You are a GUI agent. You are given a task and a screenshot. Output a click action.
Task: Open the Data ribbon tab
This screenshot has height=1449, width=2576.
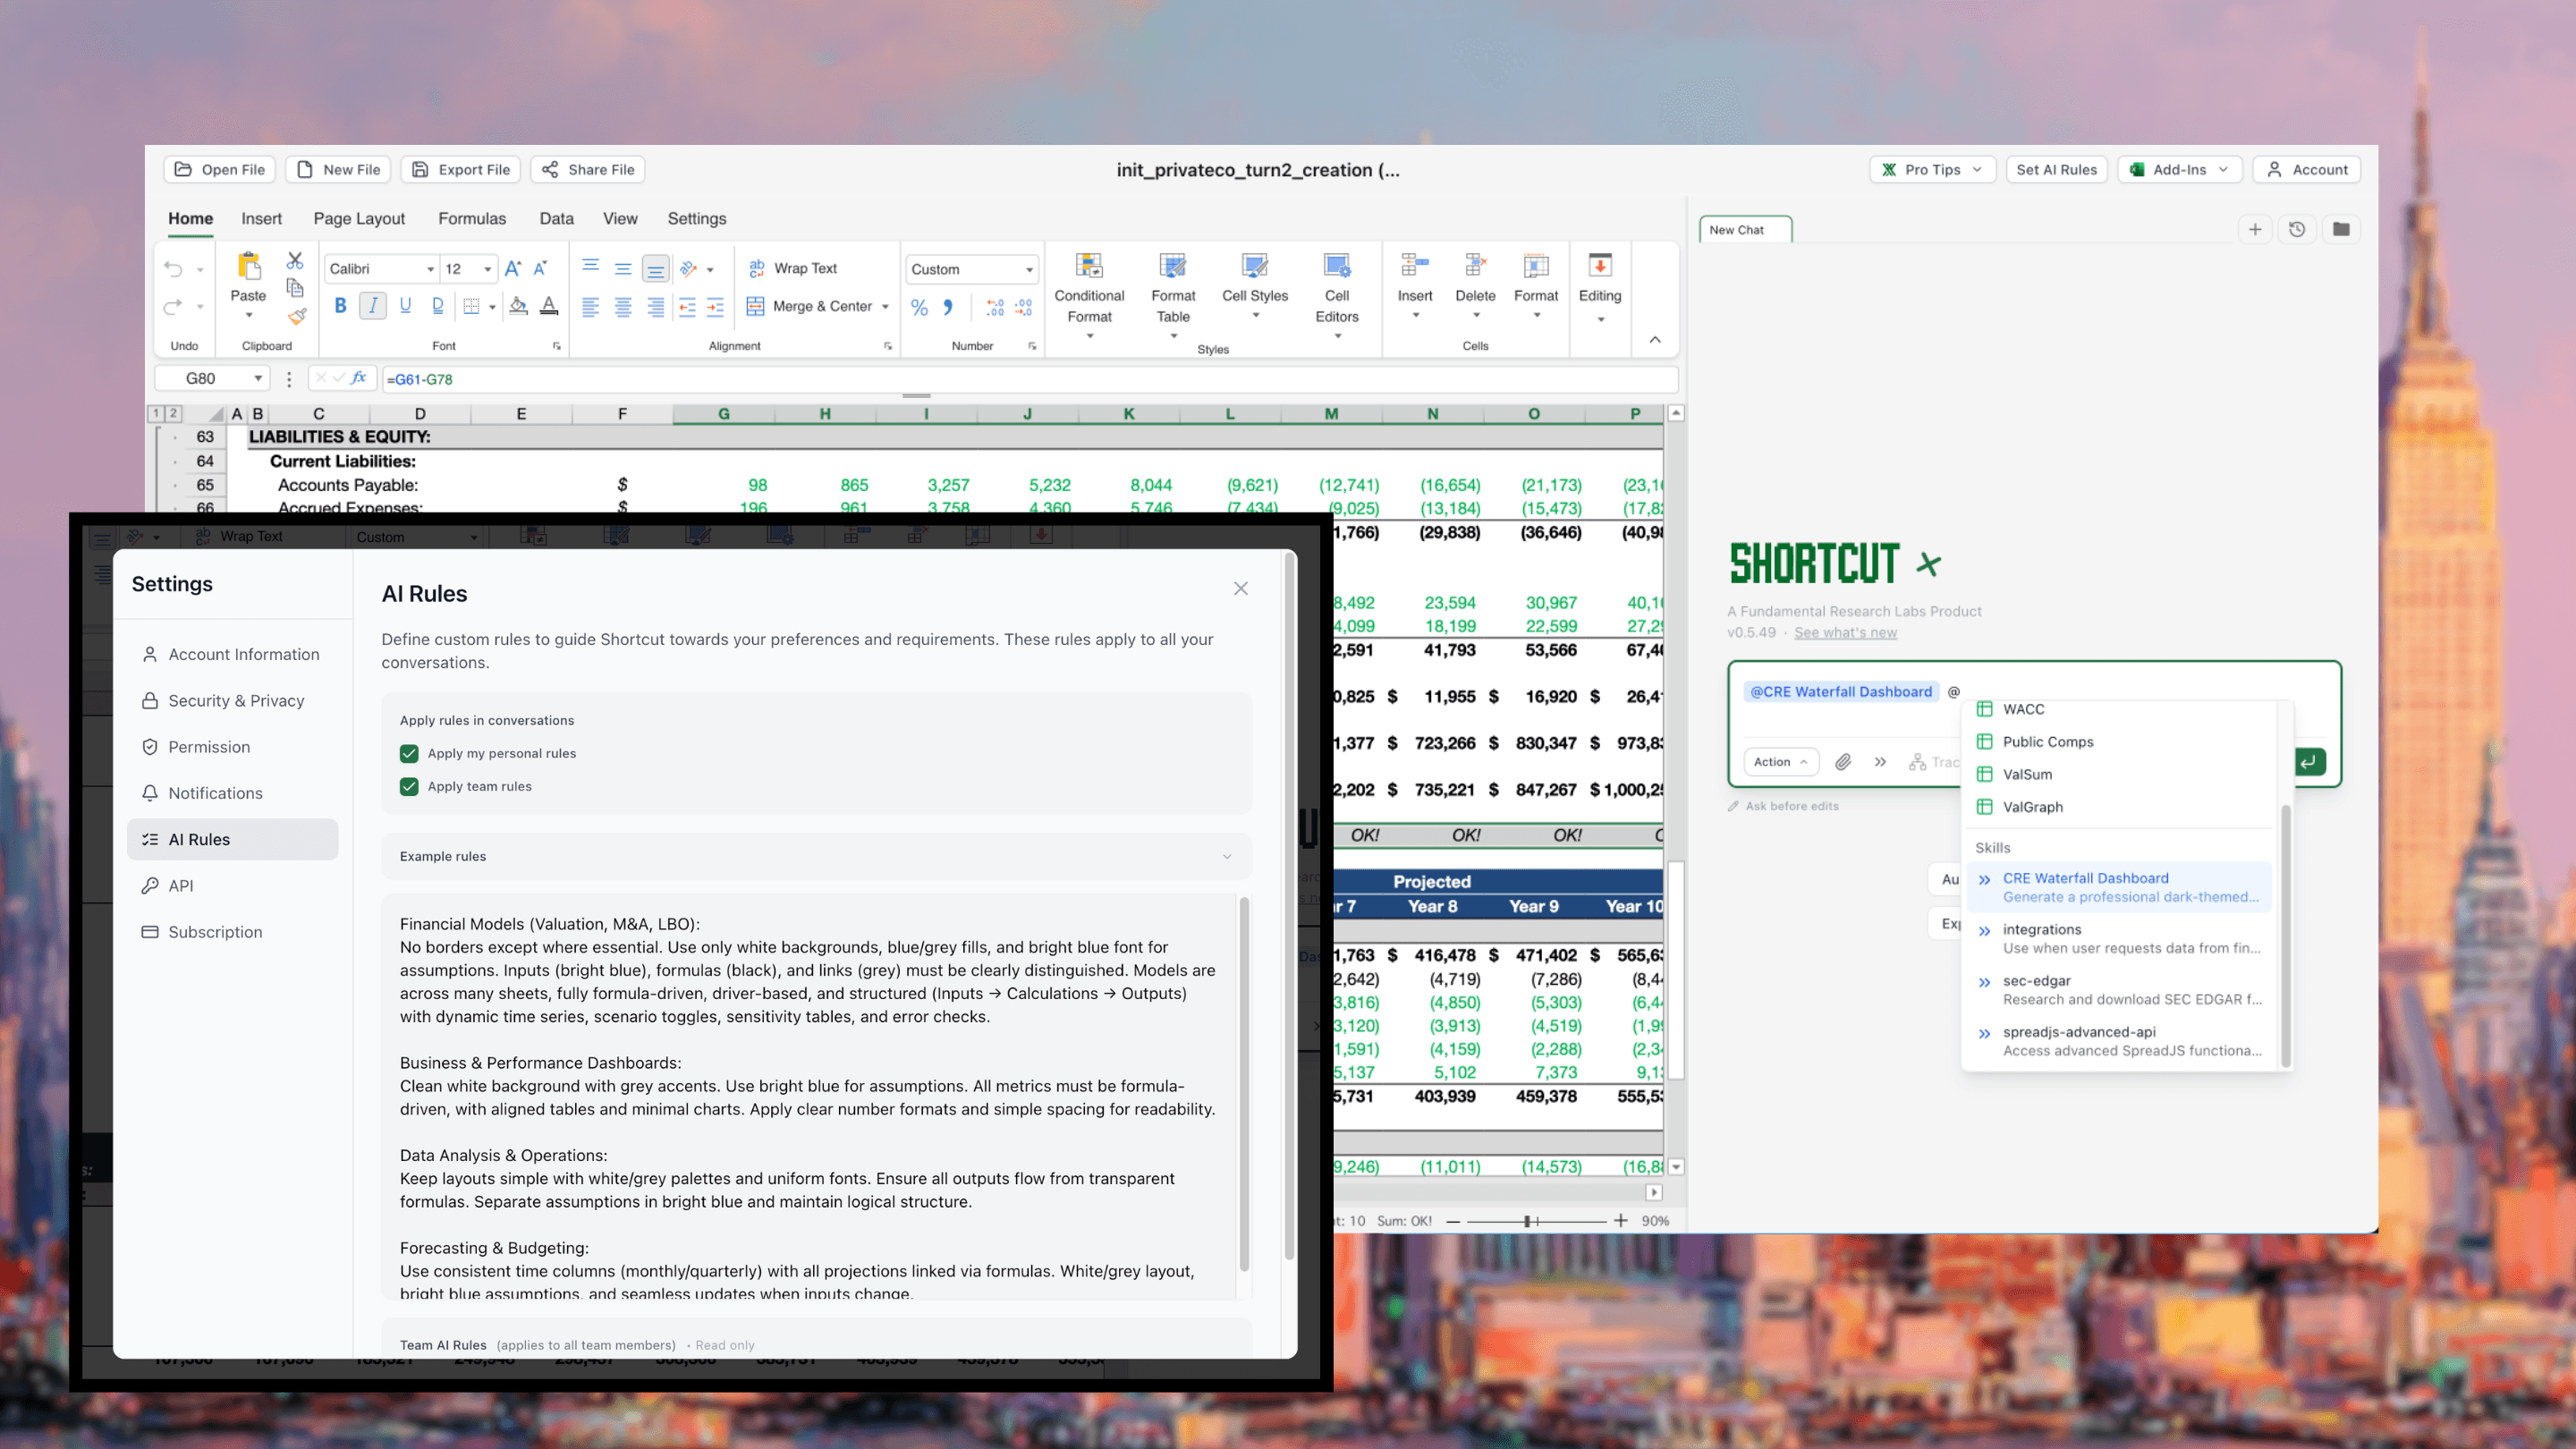(x=556, y=218)
